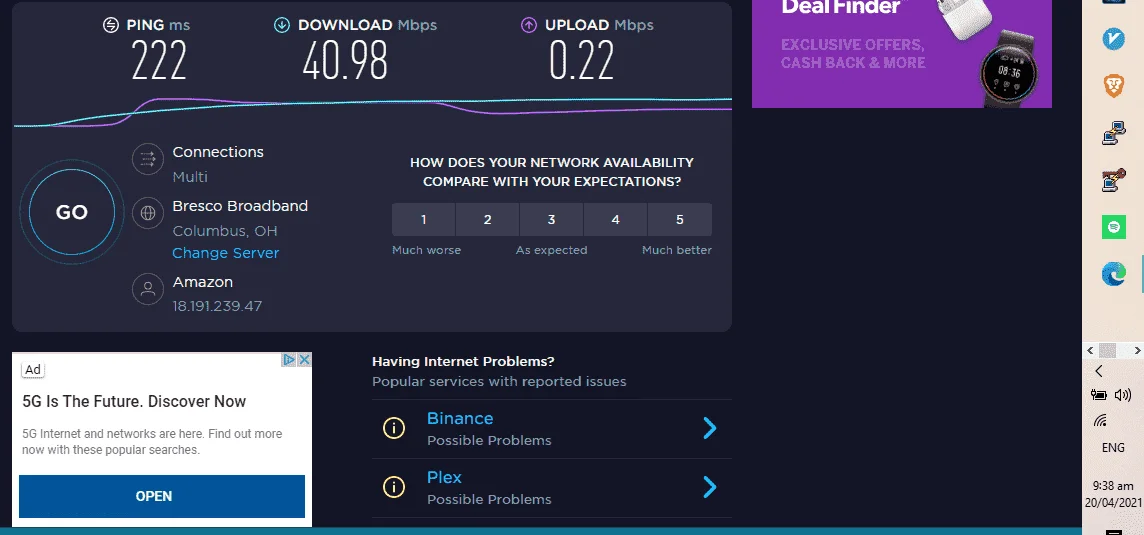Click the upload arrow icon
This screenshot has height=535, width=1144.
click(529, 26)
